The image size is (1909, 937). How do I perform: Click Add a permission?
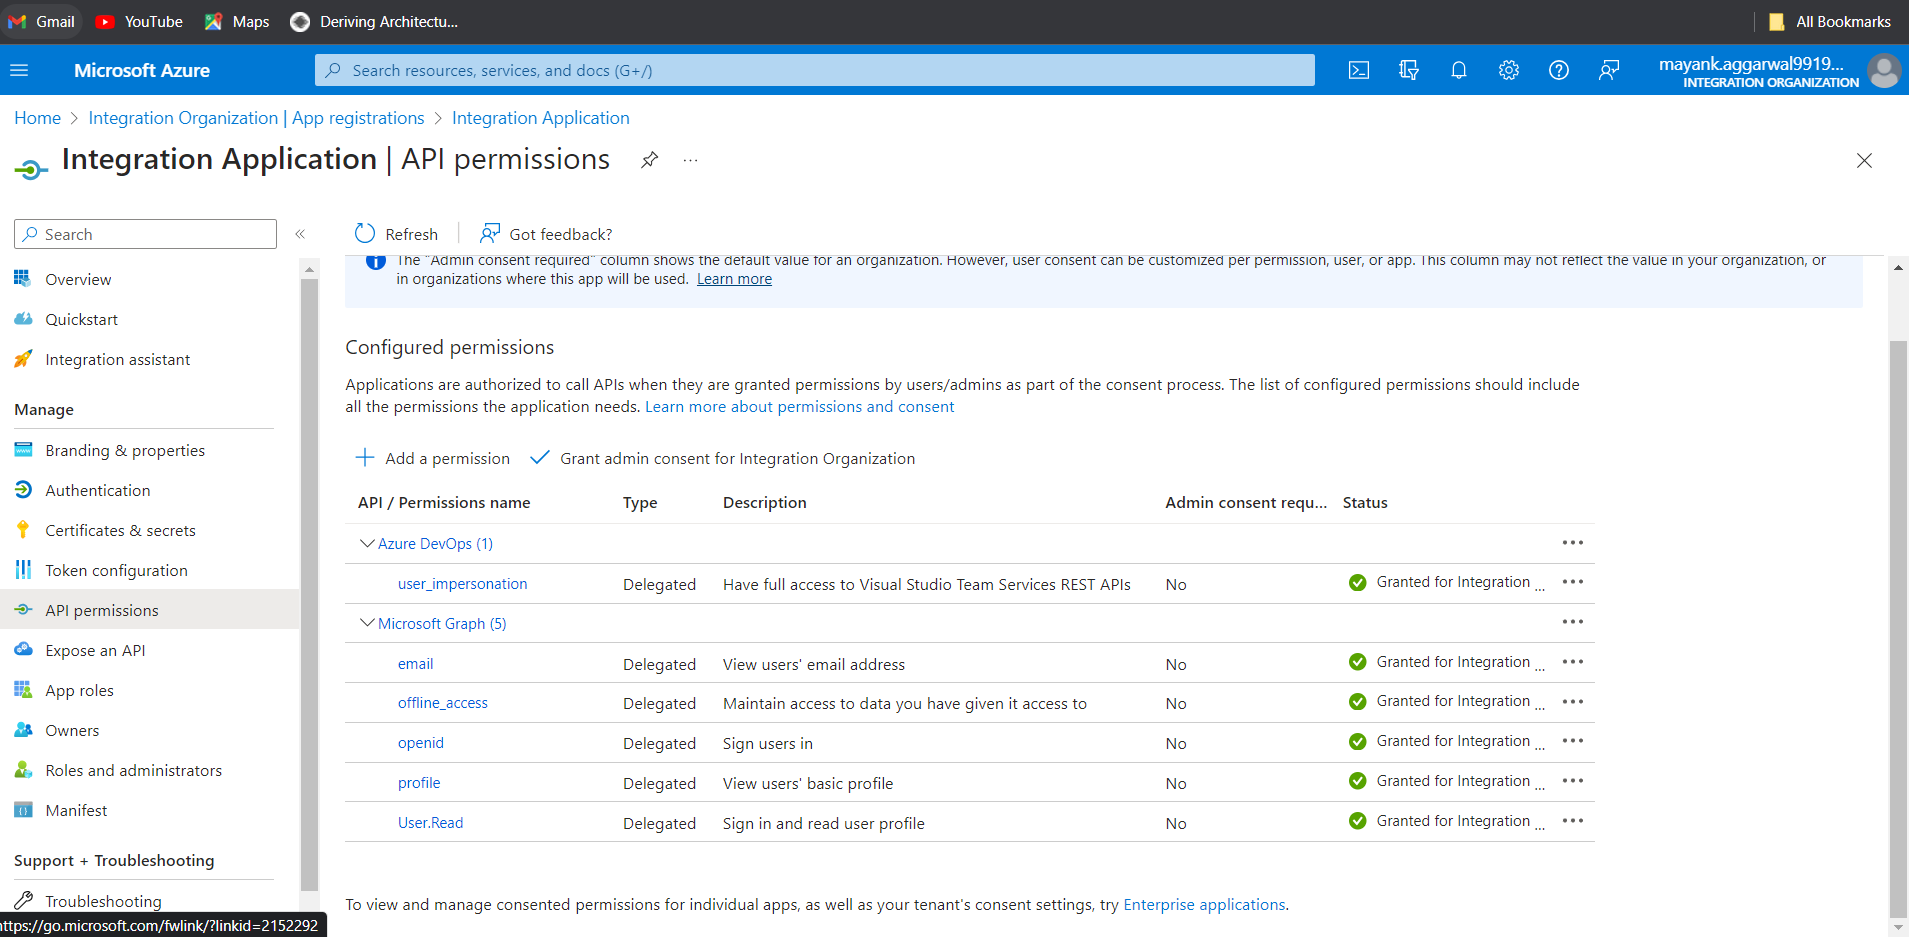tap(433, 458)
